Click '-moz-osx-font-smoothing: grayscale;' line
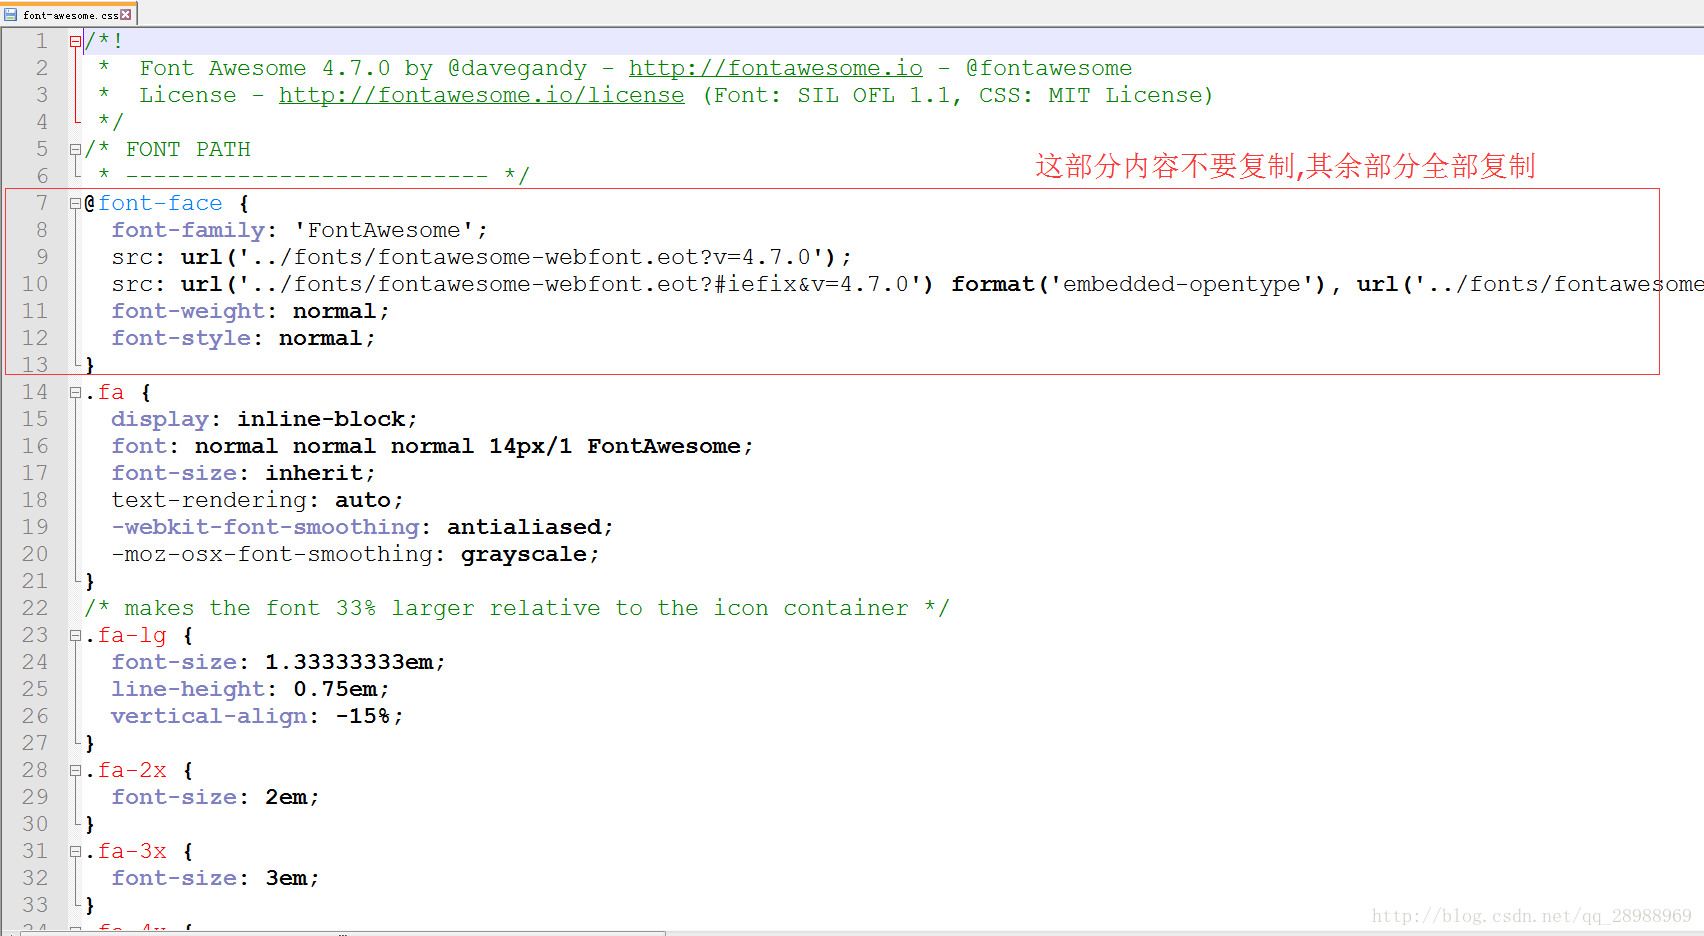1704x936 pixels. (355, 554)
